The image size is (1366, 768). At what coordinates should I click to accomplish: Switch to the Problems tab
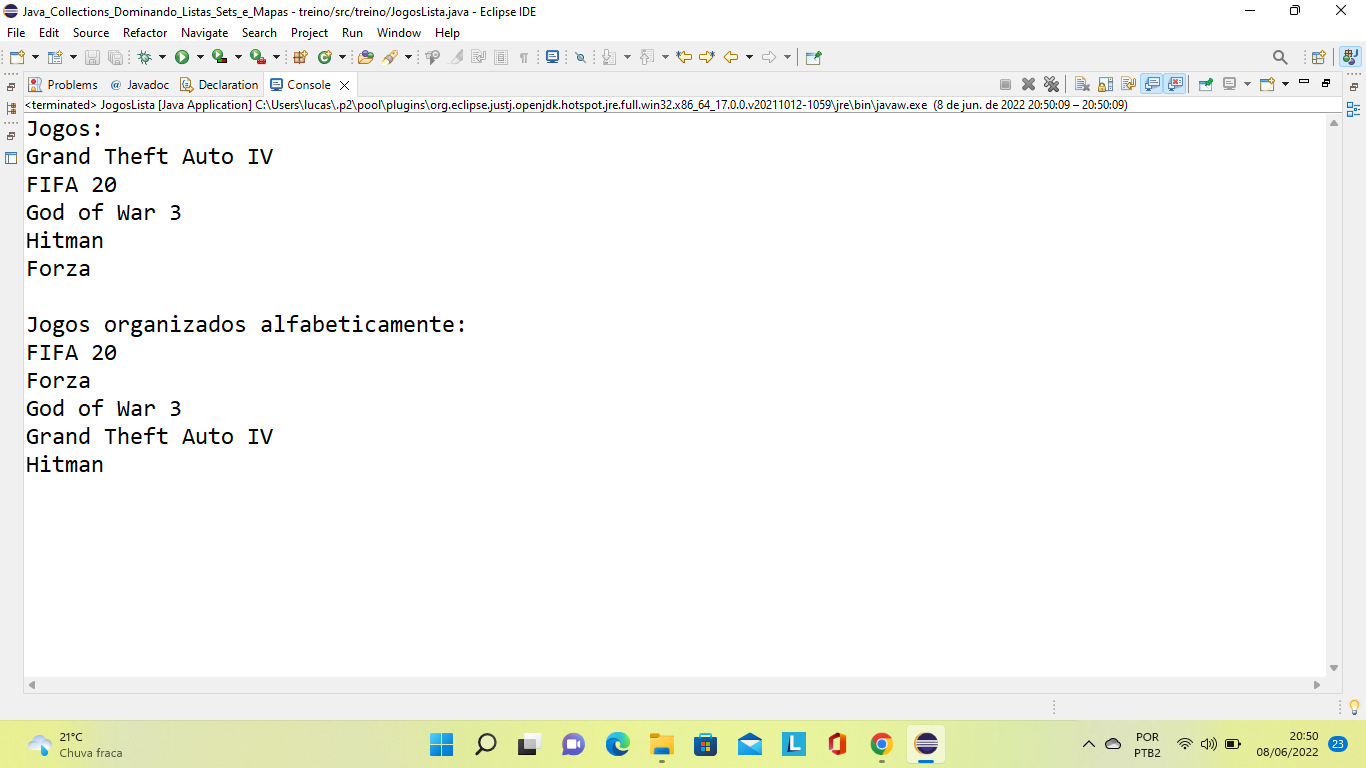[x=63, y=85]
